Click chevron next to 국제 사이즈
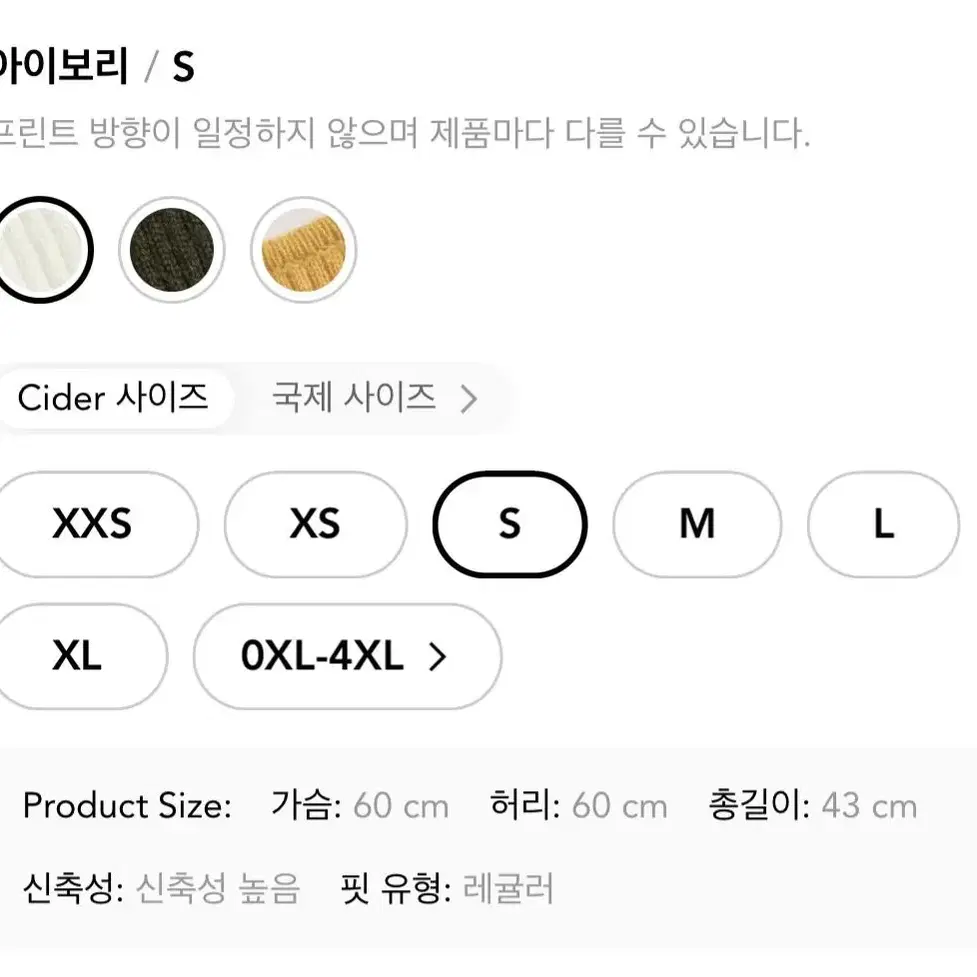 click(469, 399)
